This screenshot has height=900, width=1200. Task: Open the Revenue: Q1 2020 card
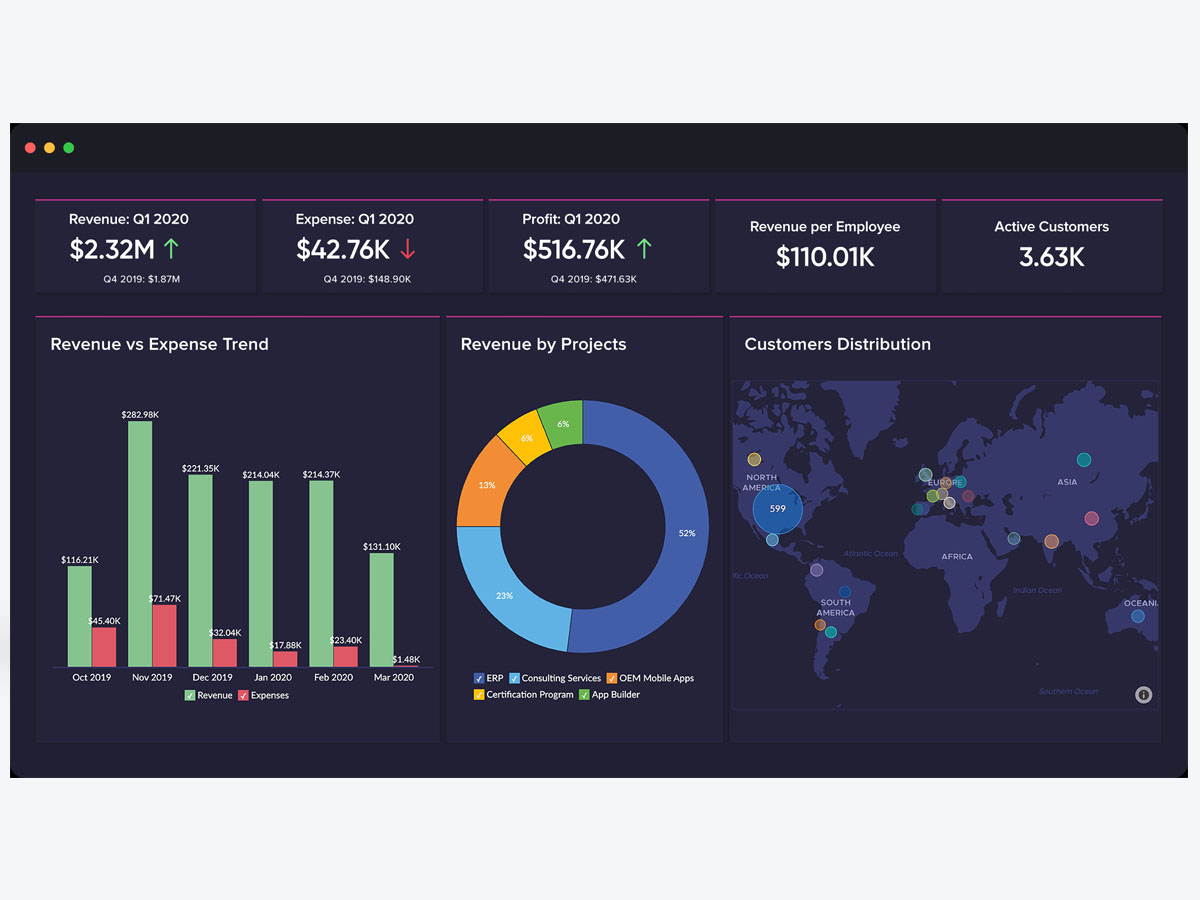[145, 246]
